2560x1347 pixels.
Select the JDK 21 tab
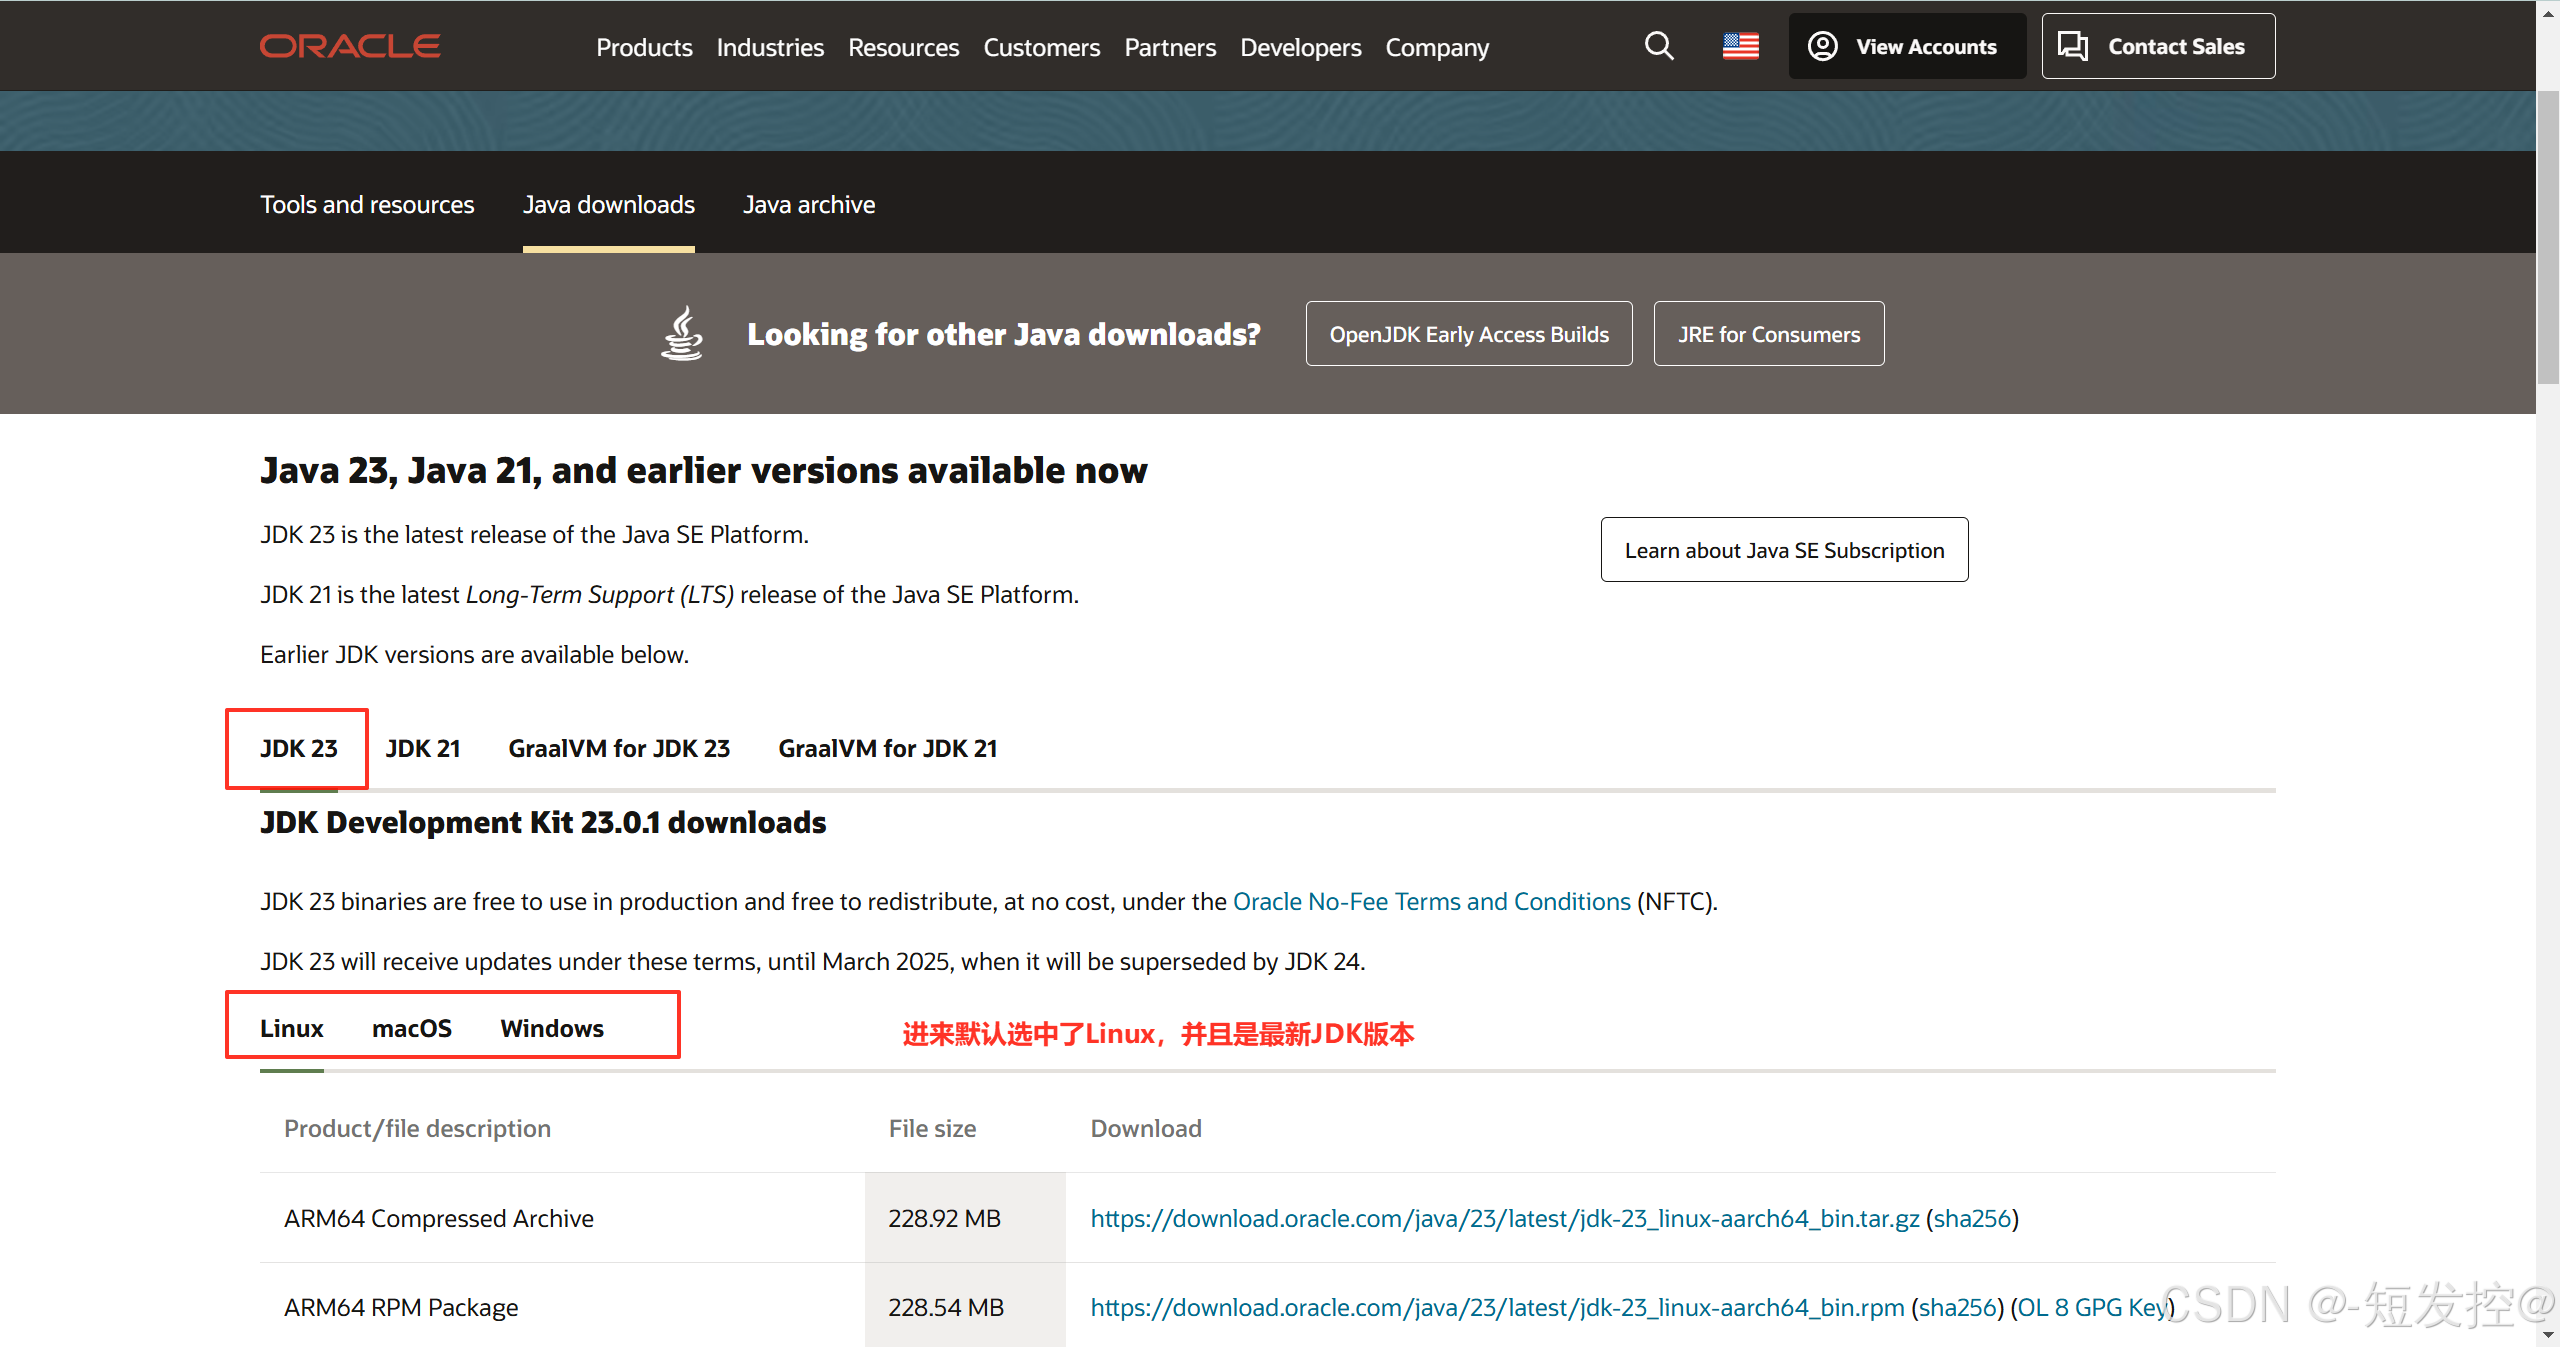[x=423, y=748]
